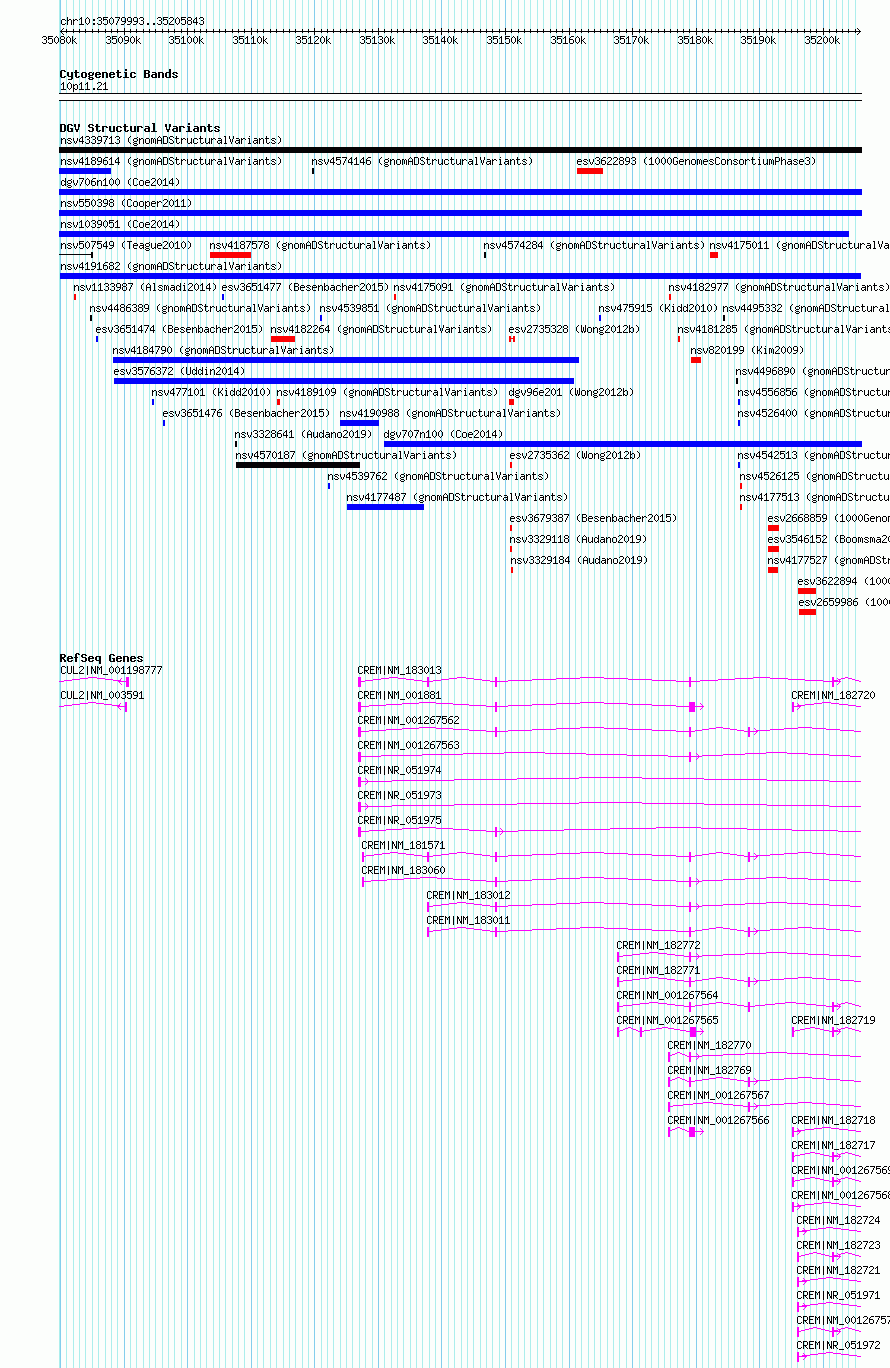This screenshot has width=890, height=1368.
Task: Select the Cytogenetic Bands track title
Action: tap(119, 74)
